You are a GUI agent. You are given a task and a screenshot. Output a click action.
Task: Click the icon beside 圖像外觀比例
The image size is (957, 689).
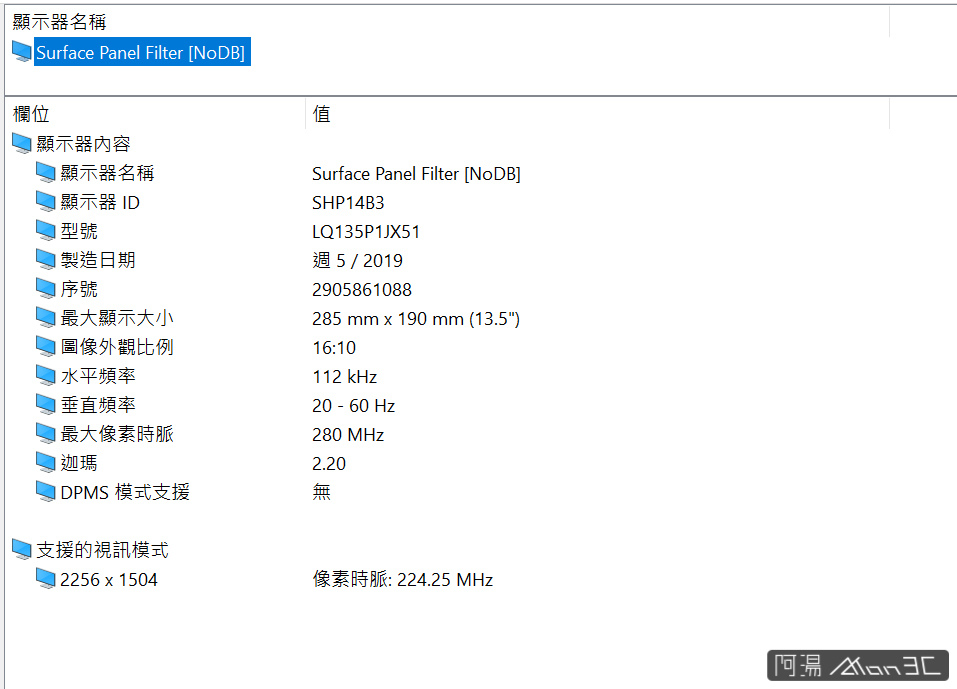point(46,347)
